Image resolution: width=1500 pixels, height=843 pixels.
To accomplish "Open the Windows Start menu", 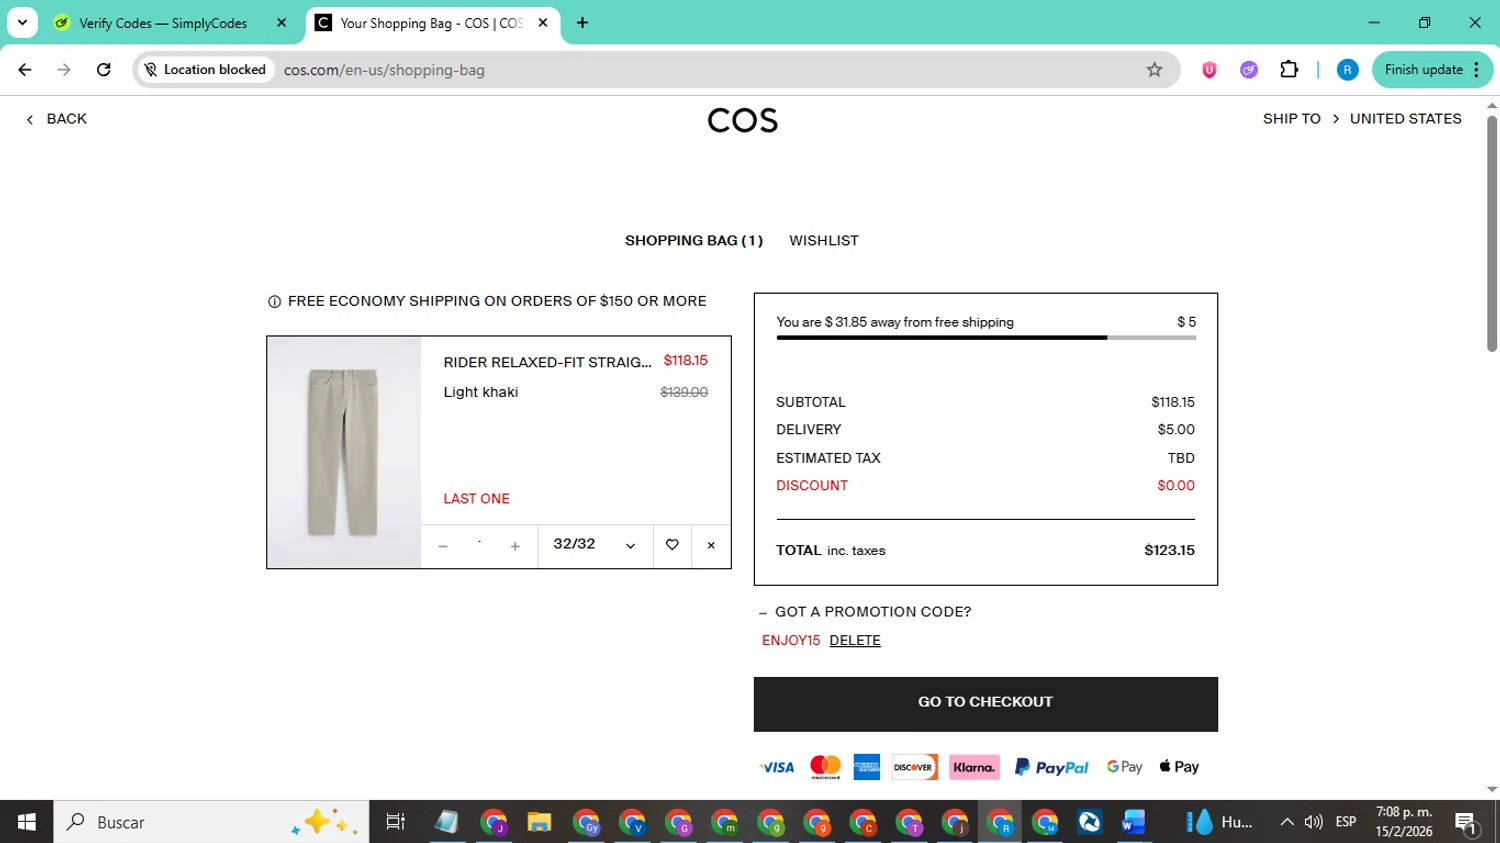I will point(27,822).
